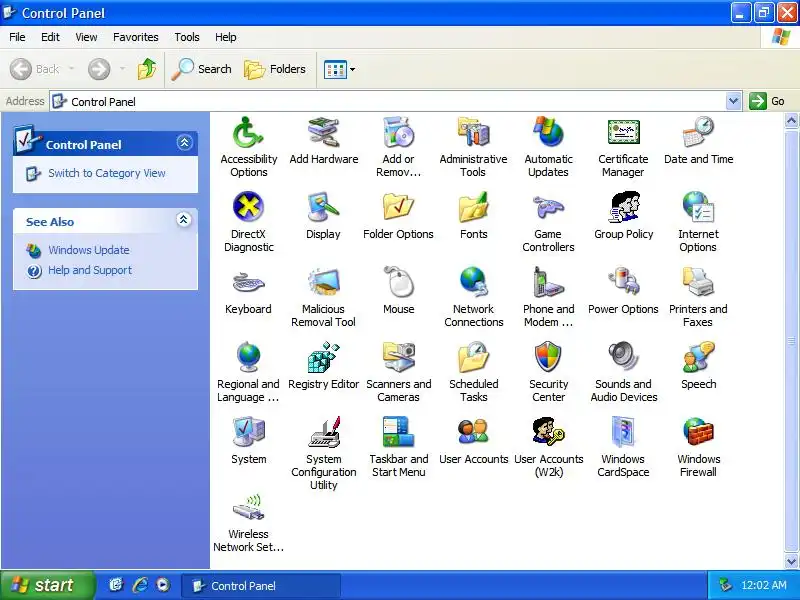
Task: Open the System properties icon
Action: point(248,433)
